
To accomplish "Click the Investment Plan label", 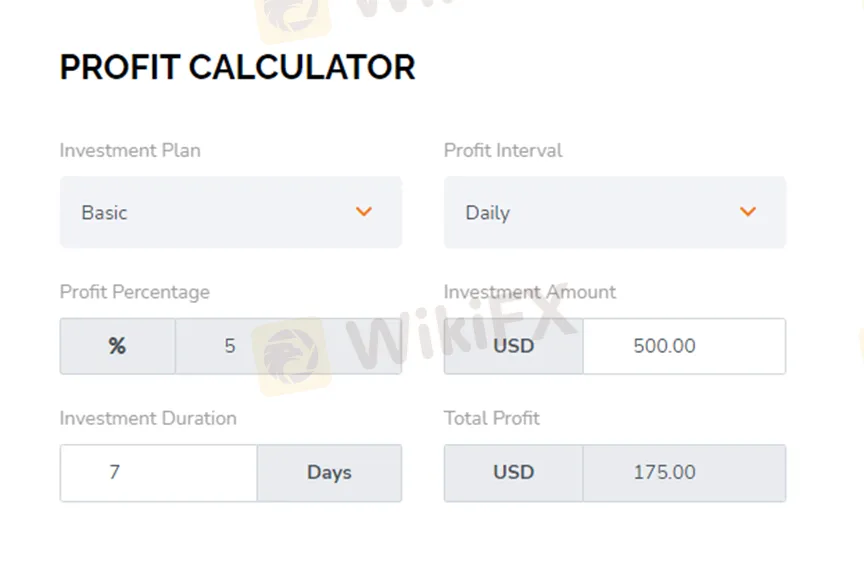I will tap(130, 151).
